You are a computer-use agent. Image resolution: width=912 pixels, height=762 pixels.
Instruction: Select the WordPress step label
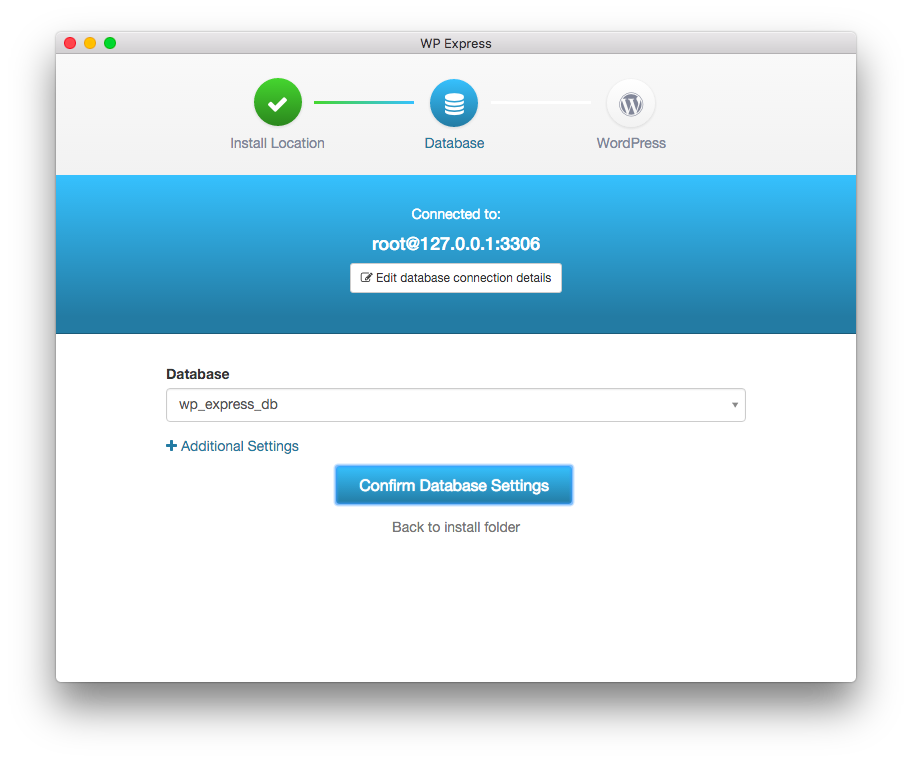(x=630, y=143)
